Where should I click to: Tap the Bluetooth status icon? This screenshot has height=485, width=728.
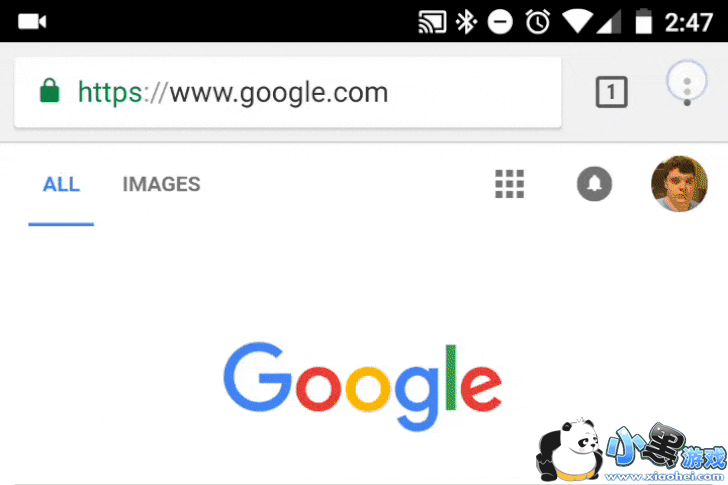[466, 22]
